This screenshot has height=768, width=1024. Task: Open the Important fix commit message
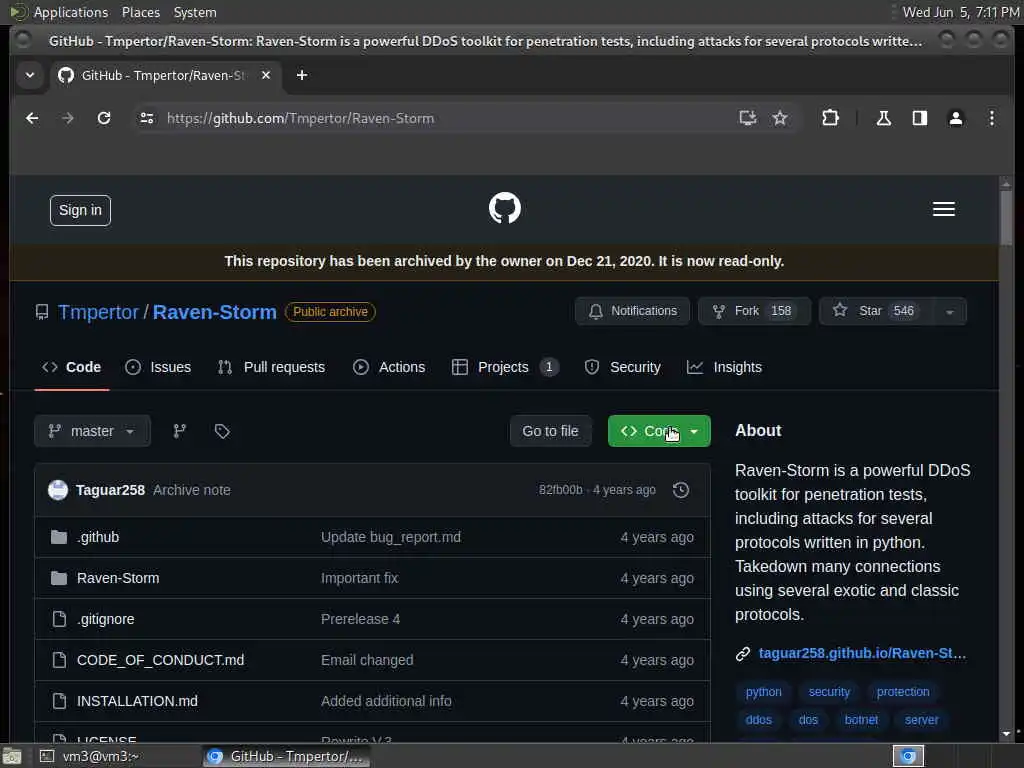tap(359, 578)
